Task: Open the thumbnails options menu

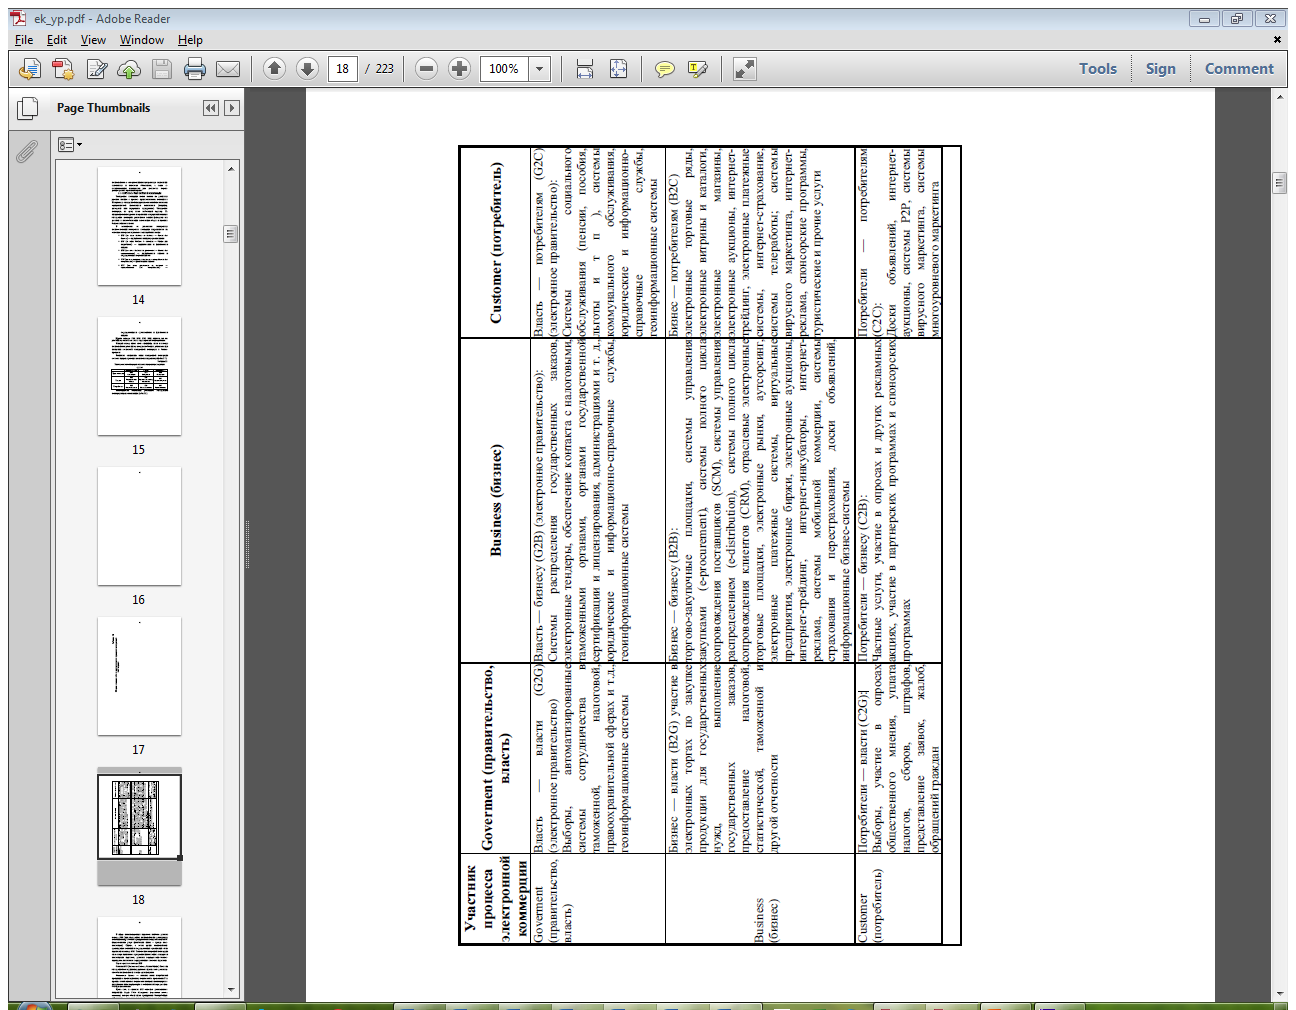Action: 70,145
